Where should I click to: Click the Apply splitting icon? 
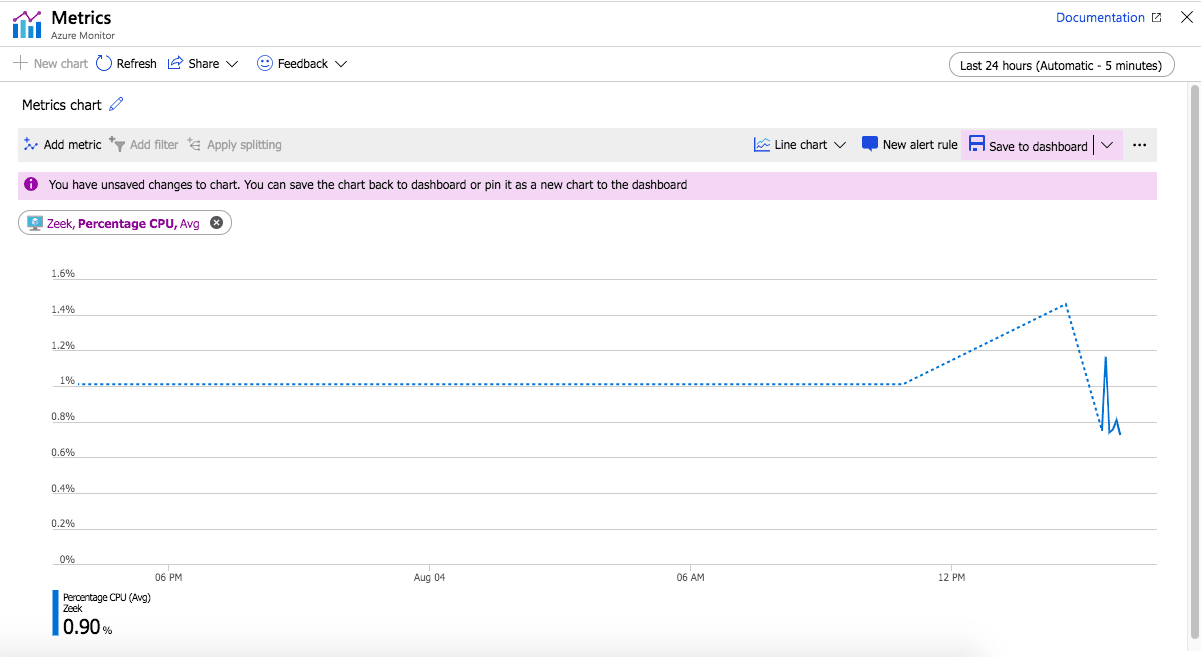(194, 144)
